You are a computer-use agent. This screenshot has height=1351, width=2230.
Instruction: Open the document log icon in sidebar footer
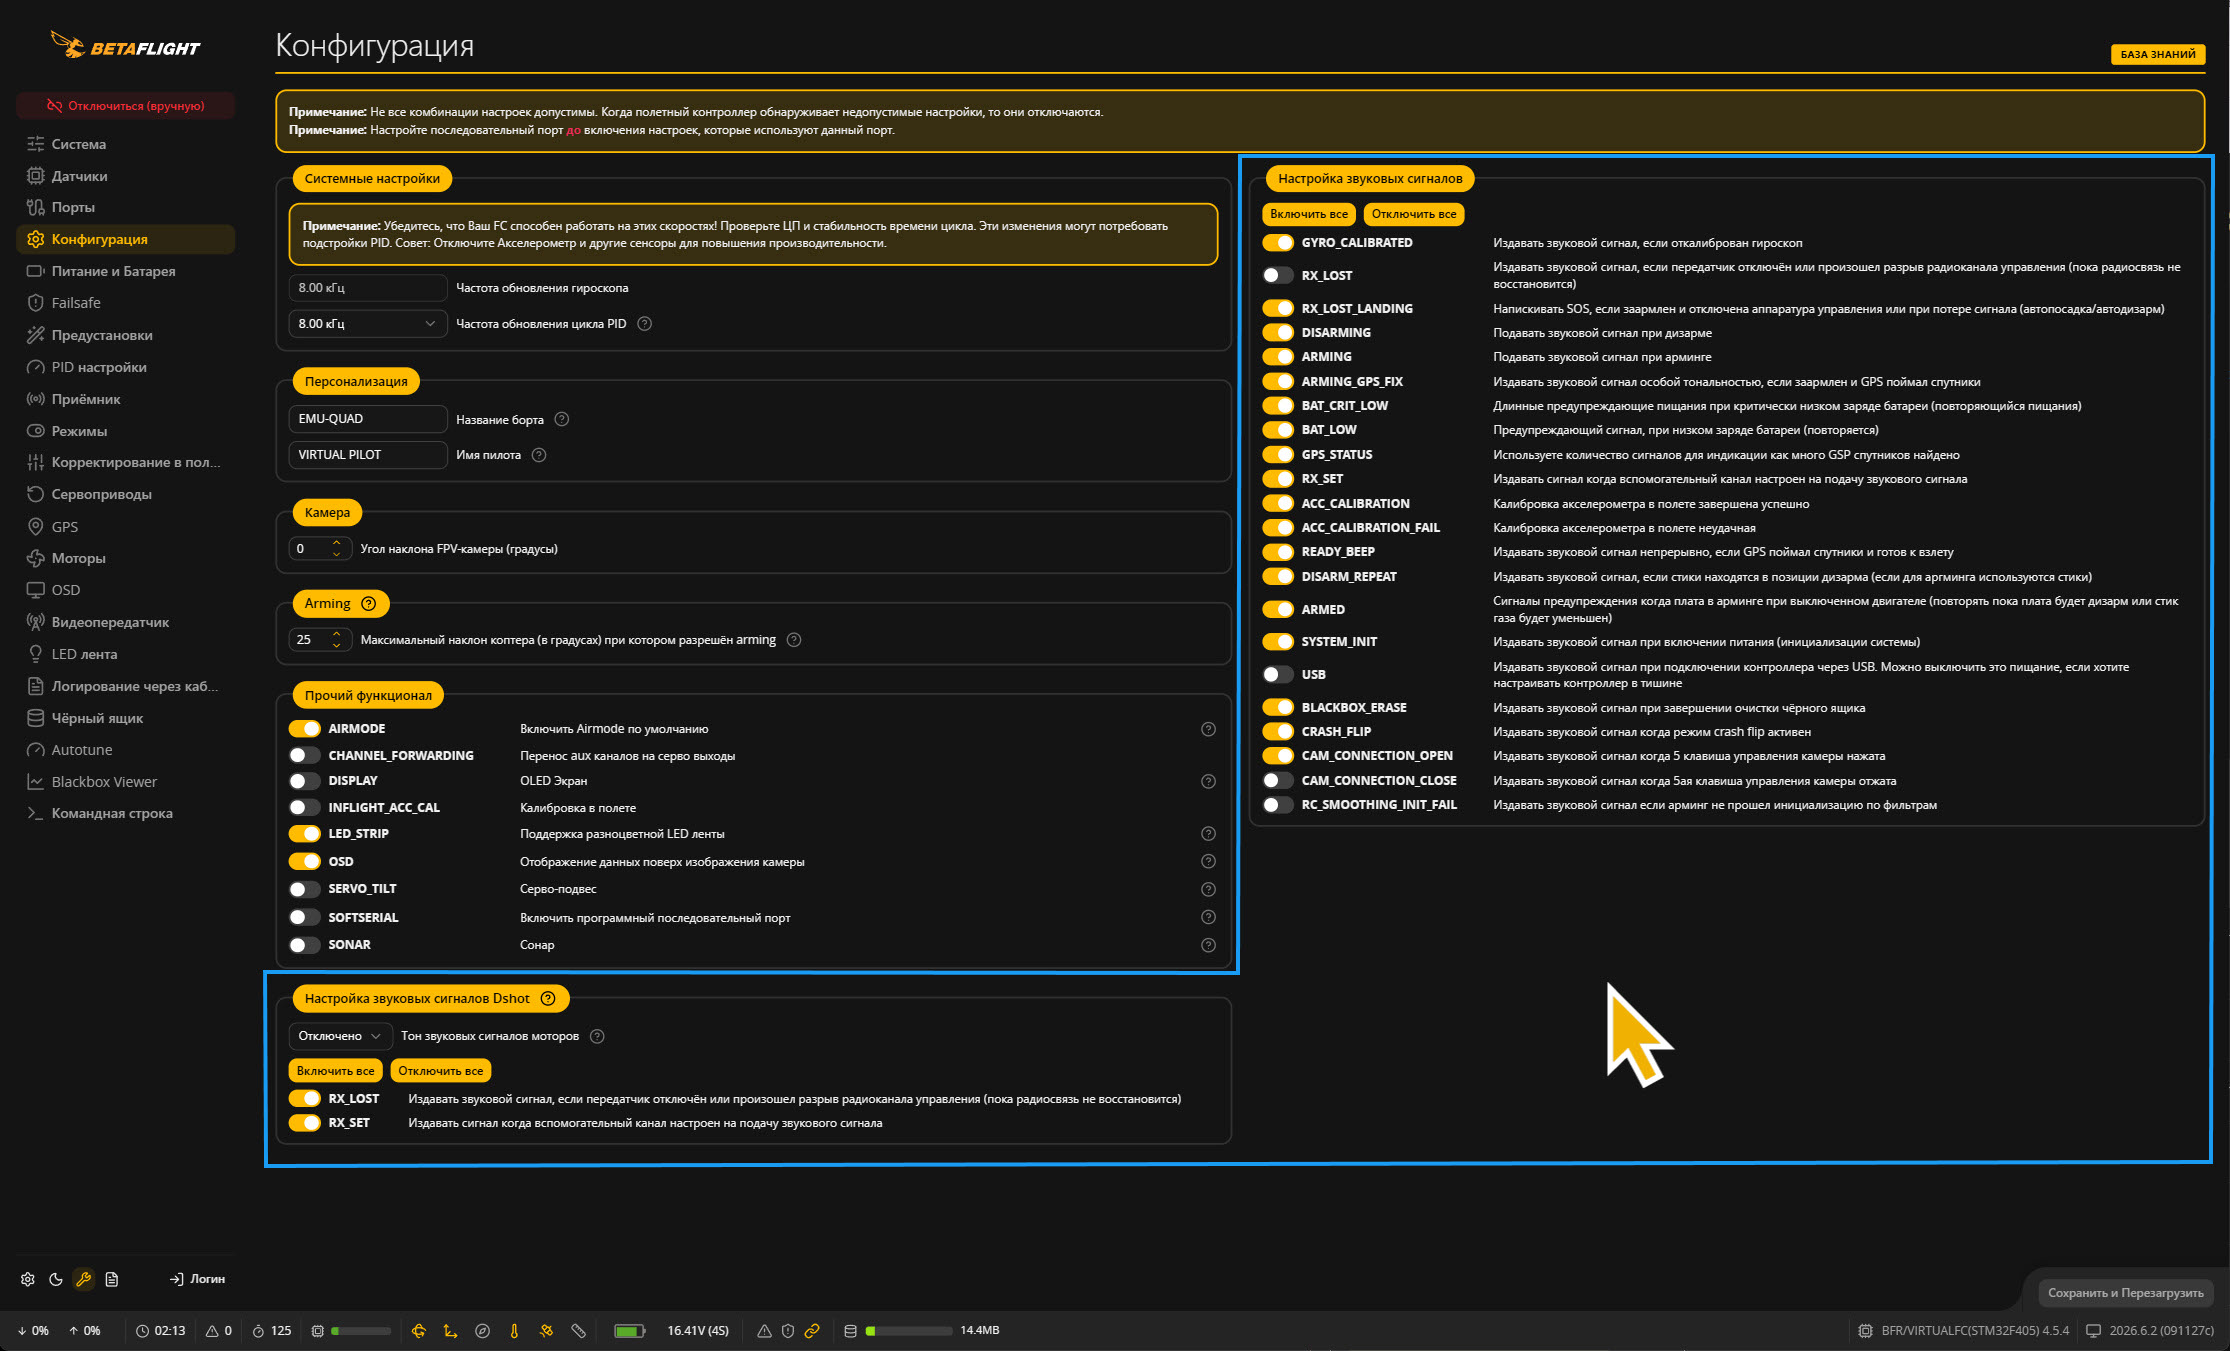(112, 1279)
